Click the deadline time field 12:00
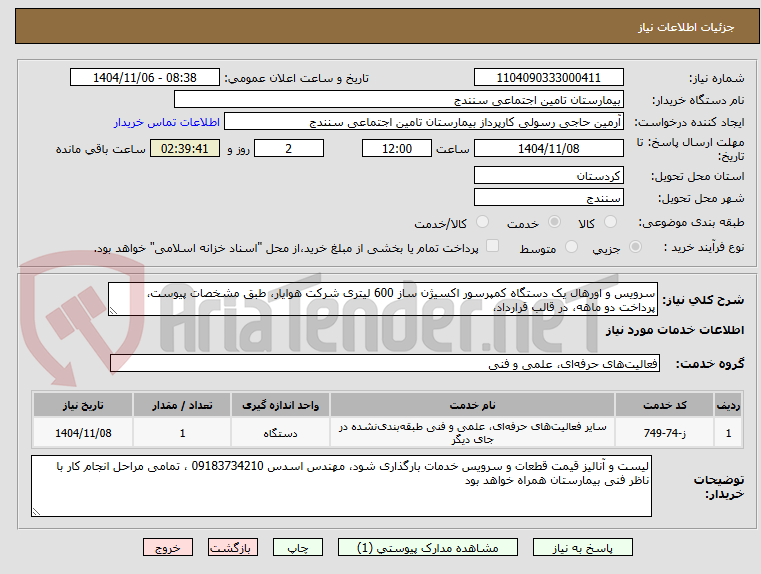761x574 pixels. click(x=397, y=148)
